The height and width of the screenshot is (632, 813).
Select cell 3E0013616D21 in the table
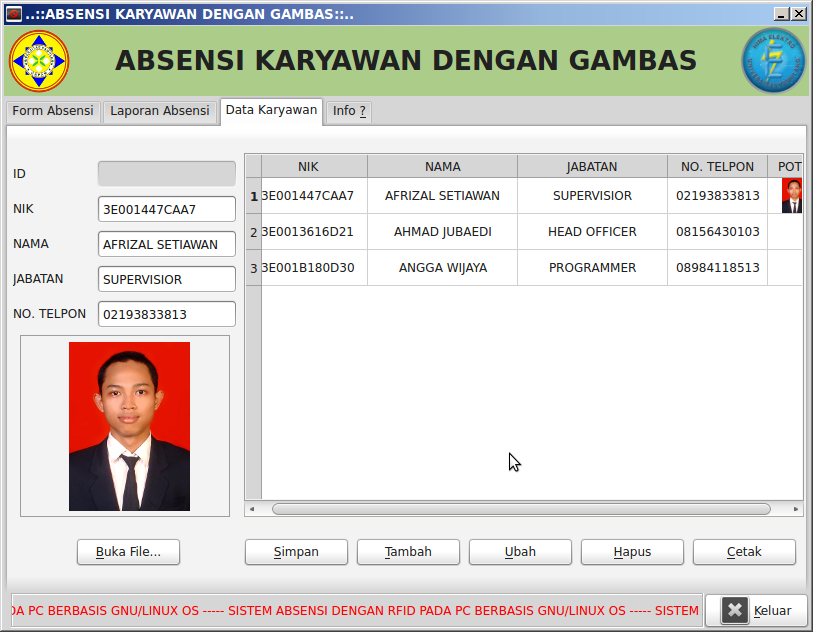(x=314, y=232)
